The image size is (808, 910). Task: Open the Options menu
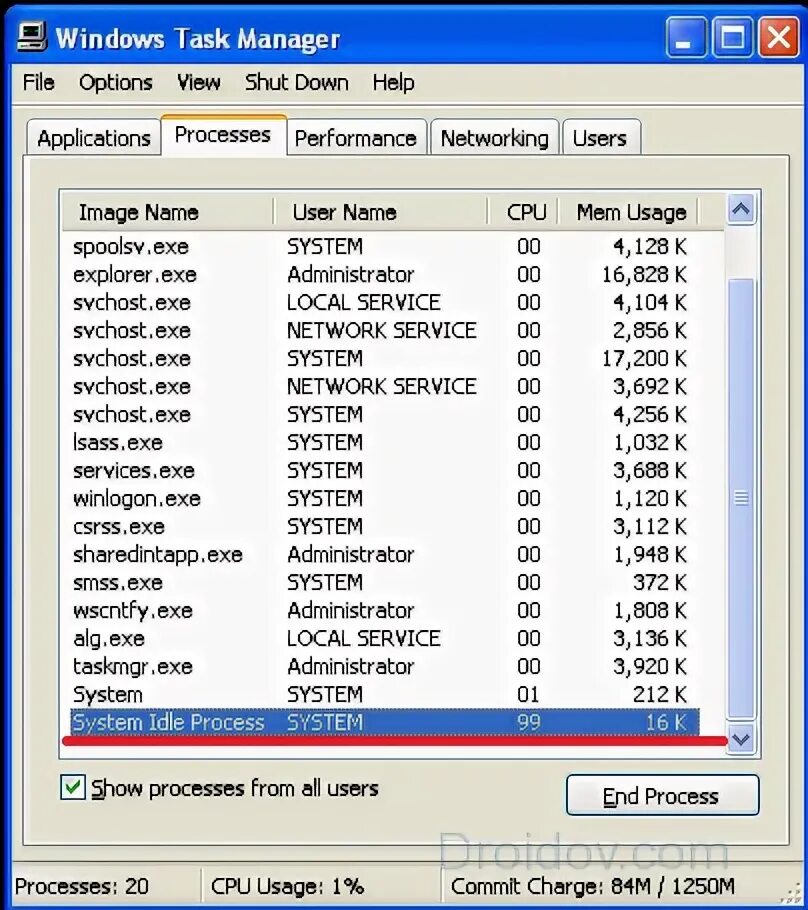pos(116,82)
